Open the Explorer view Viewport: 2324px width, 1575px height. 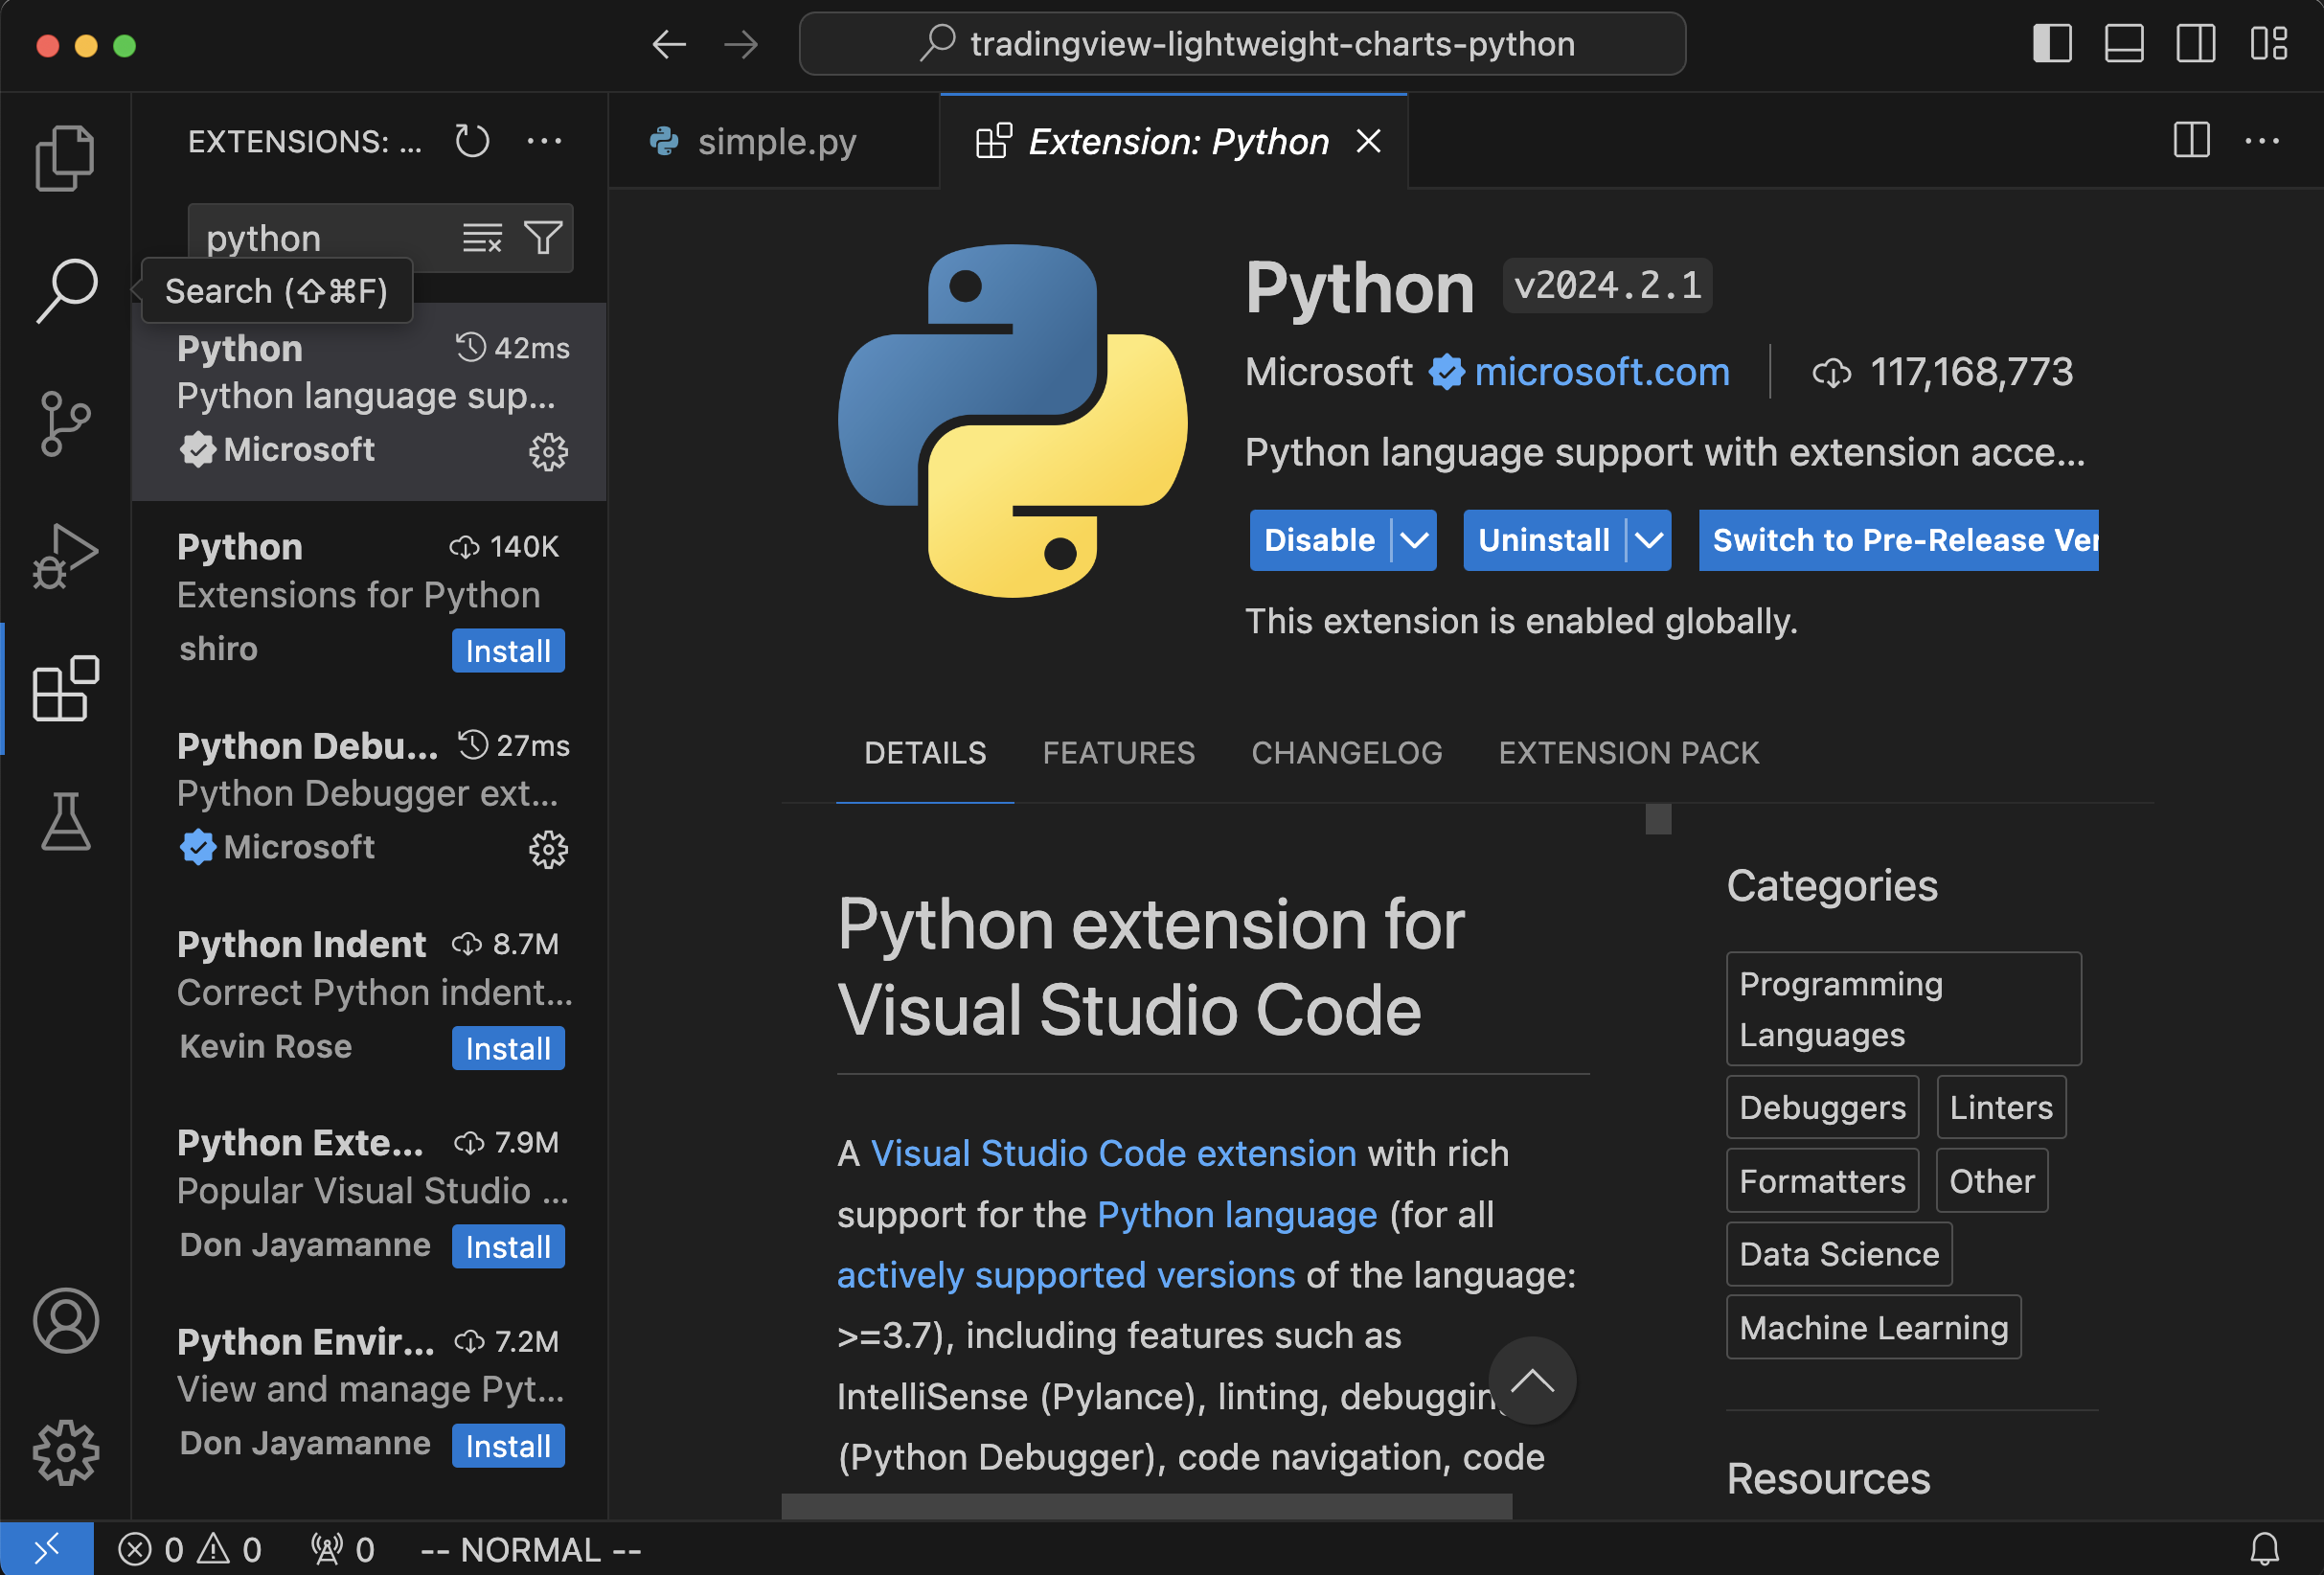coord(64,156)
